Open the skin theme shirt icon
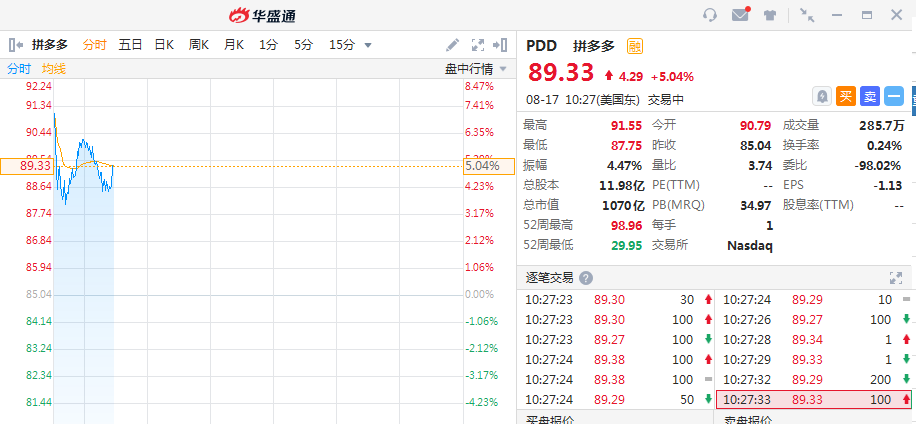Image resolution: width=916 pixels, height=424 pixels. tap(770, 15)
